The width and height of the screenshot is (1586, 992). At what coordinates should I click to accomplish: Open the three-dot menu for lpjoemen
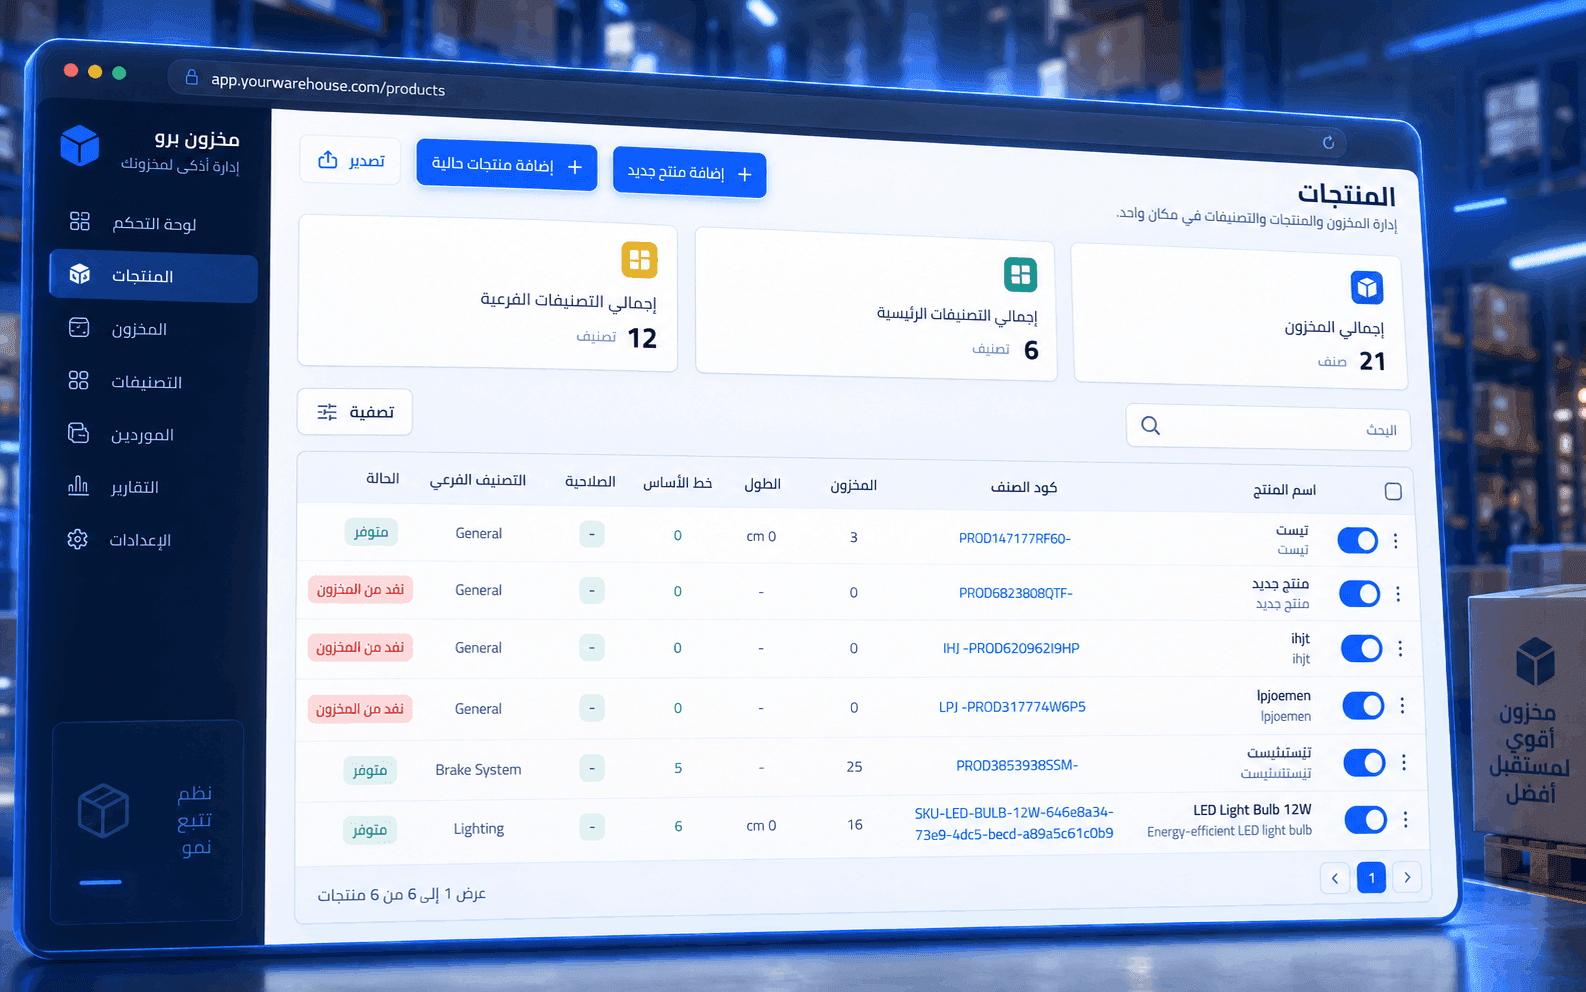[1402, 705]
